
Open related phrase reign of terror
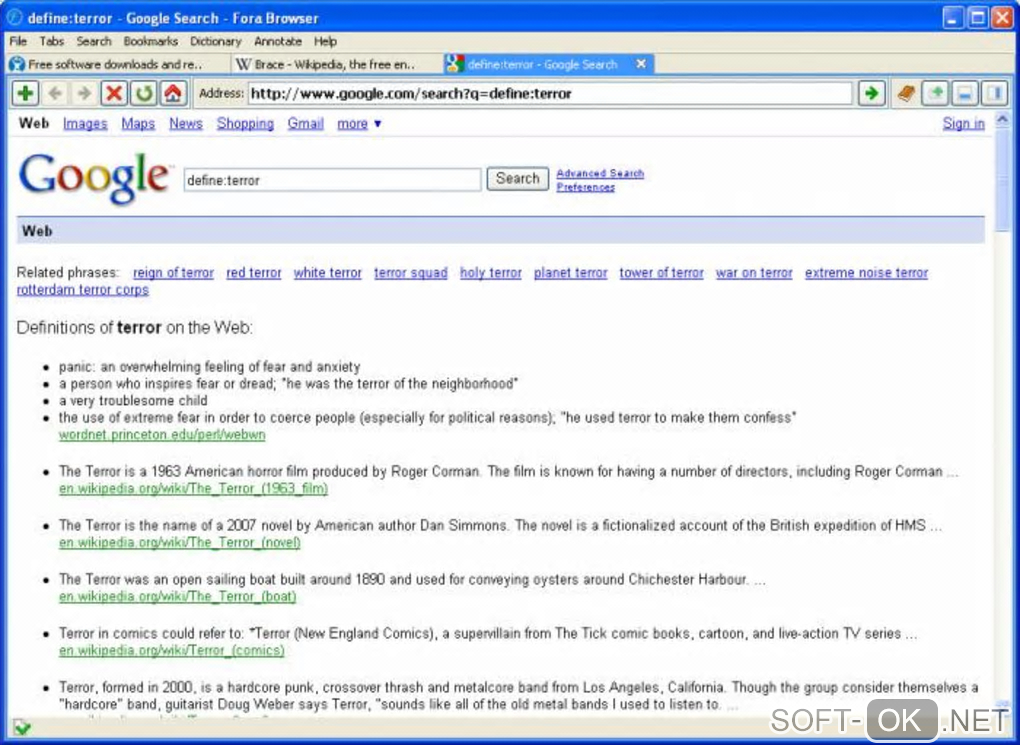pos(173,273)
